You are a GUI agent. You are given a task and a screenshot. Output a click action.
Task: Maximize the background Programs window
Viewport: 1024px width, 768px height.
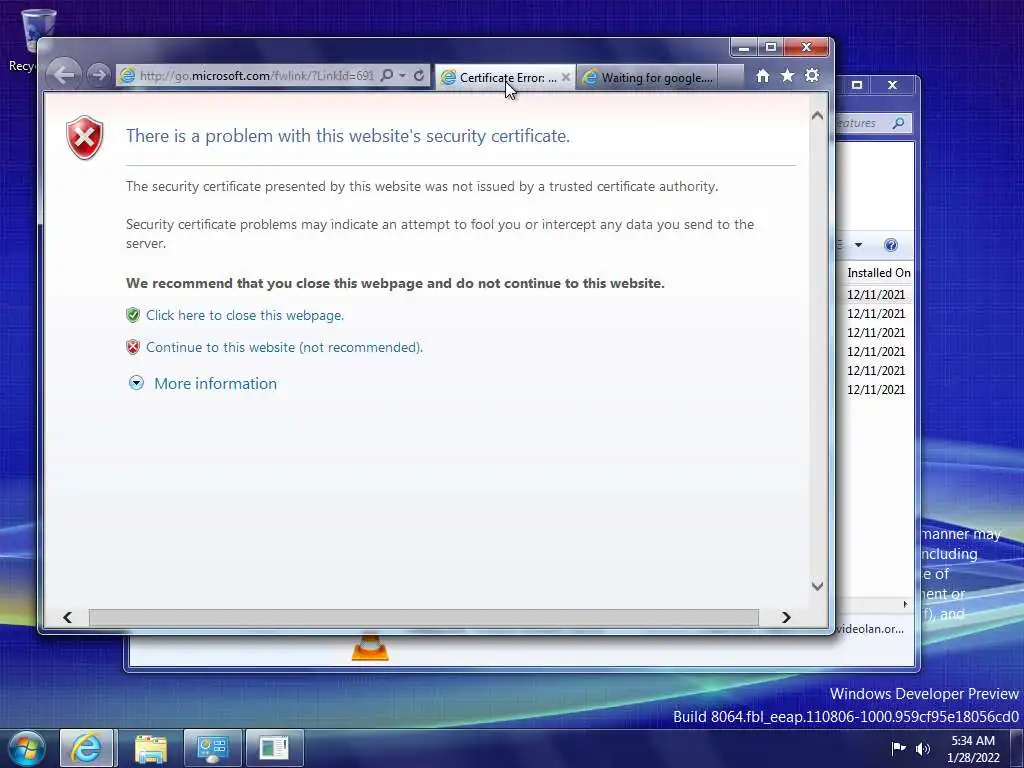click(857, 85)
